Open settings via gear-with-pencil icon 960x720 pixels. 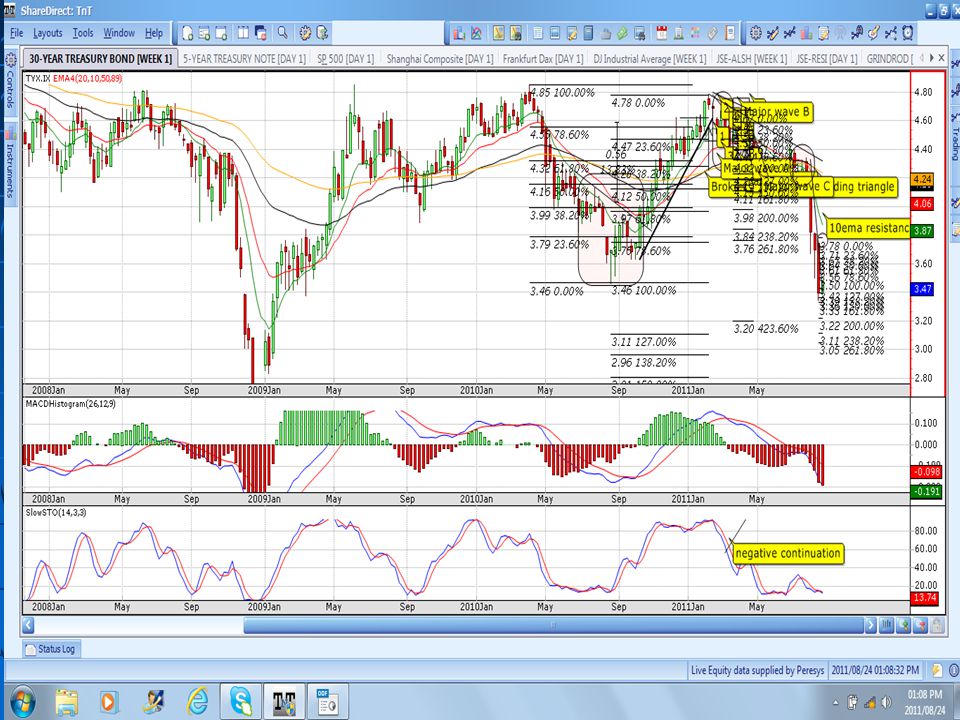(305, 32)
